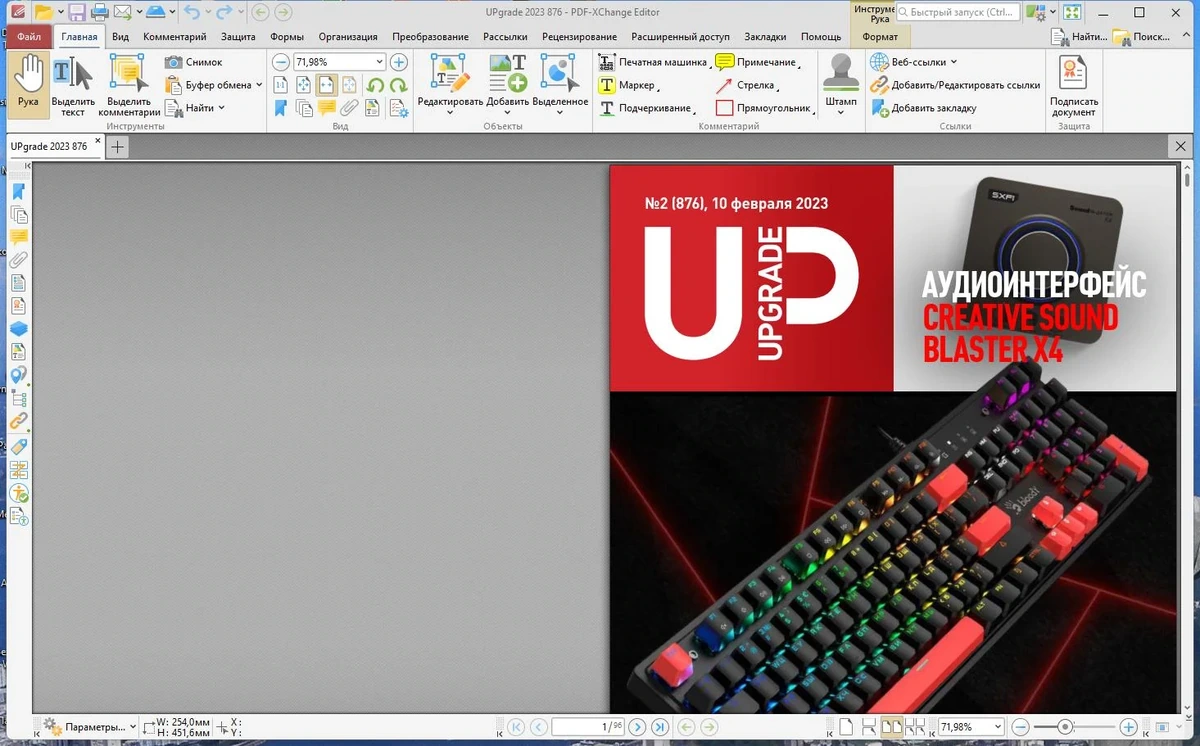Select the Прямоугольник rectangle tool
This screenshot has width=1200, height=746.
(764, 108)
